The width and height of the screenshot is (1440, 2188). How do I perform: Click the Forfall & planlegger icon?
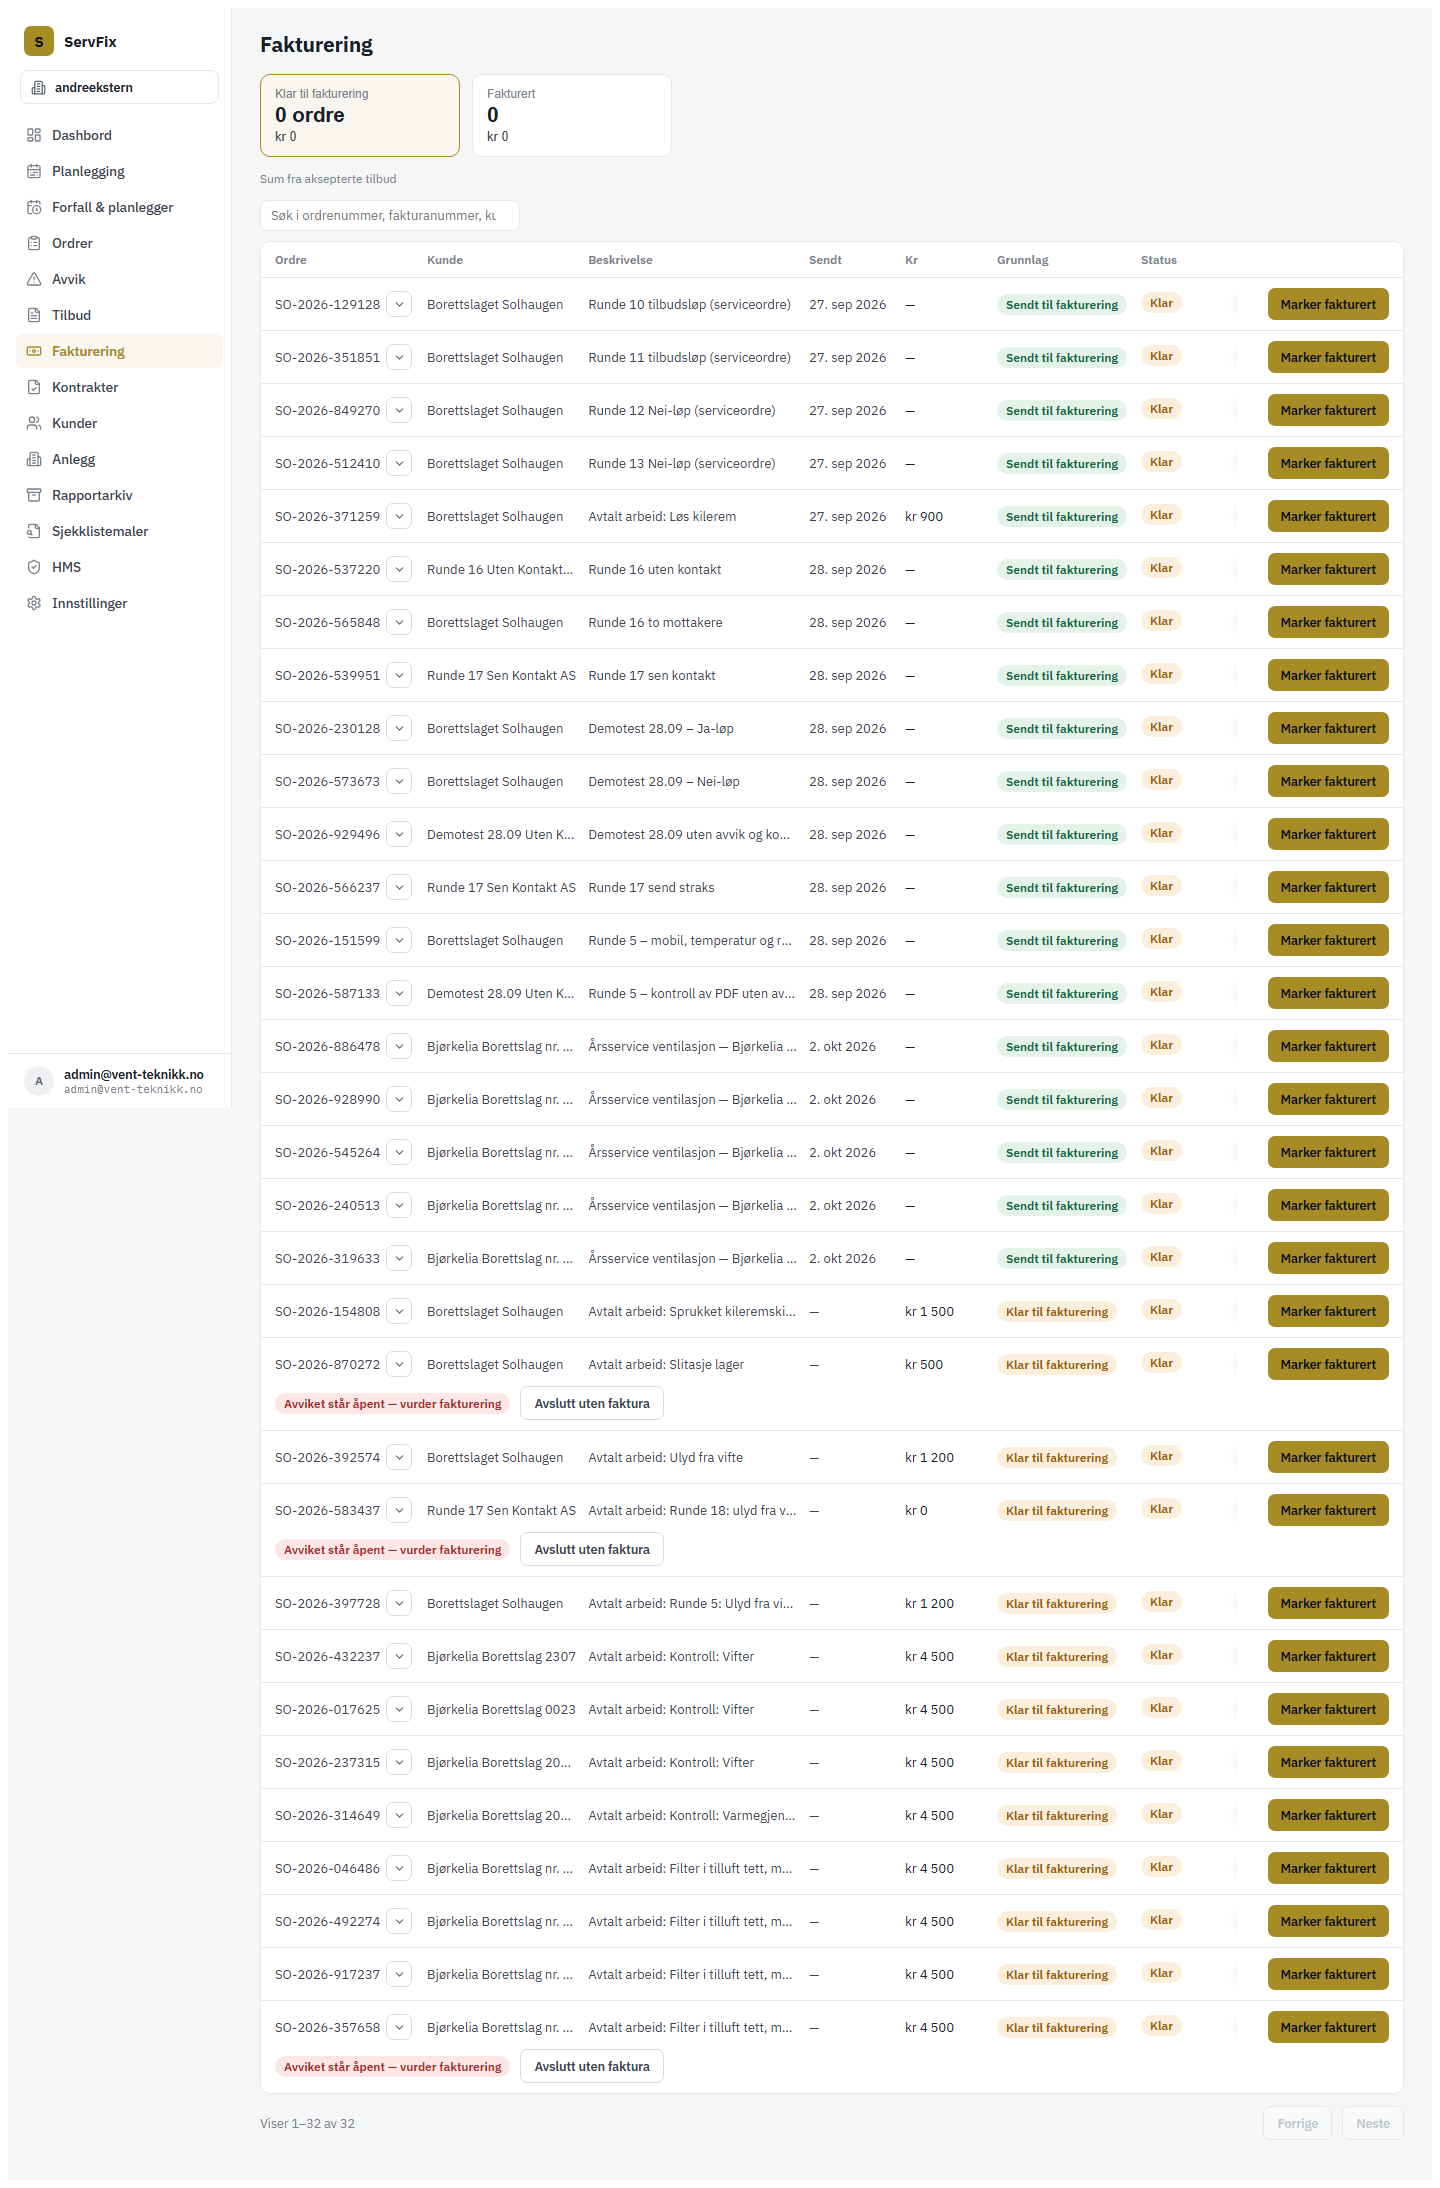[34, 207]
